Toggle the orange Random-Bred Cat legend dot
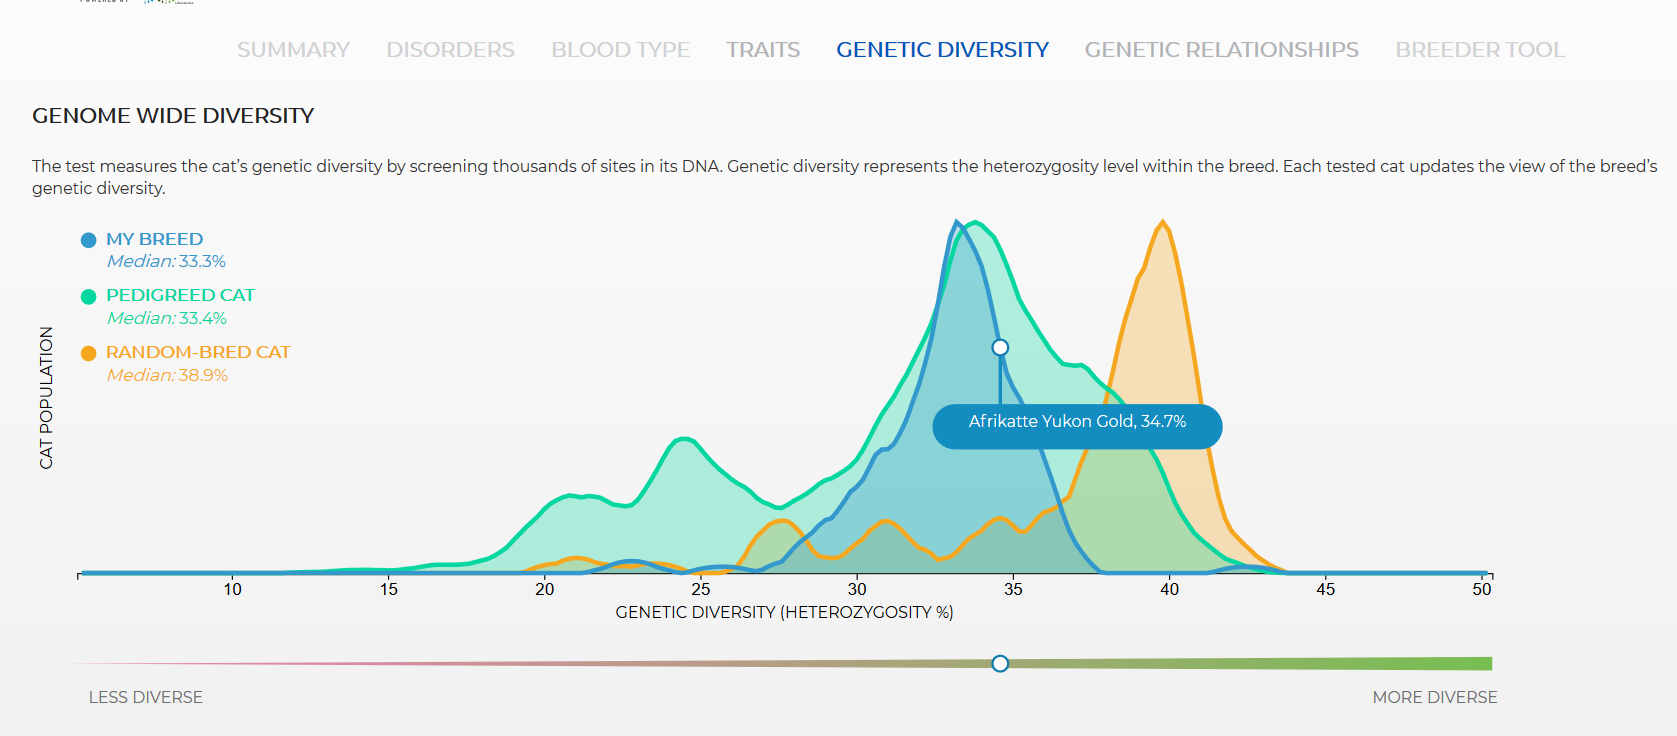The image size is (1677, 736). [x=88, y=353]
